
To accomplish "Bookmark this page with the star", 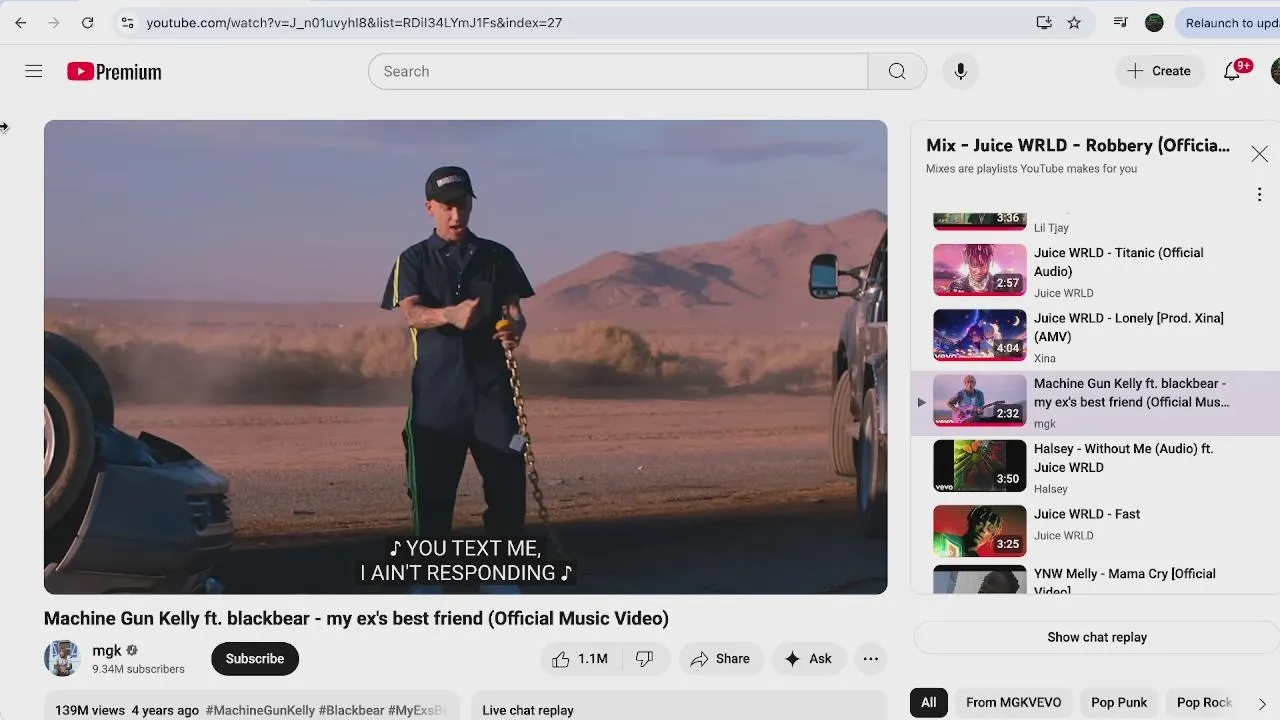I will coord(1074,22).
